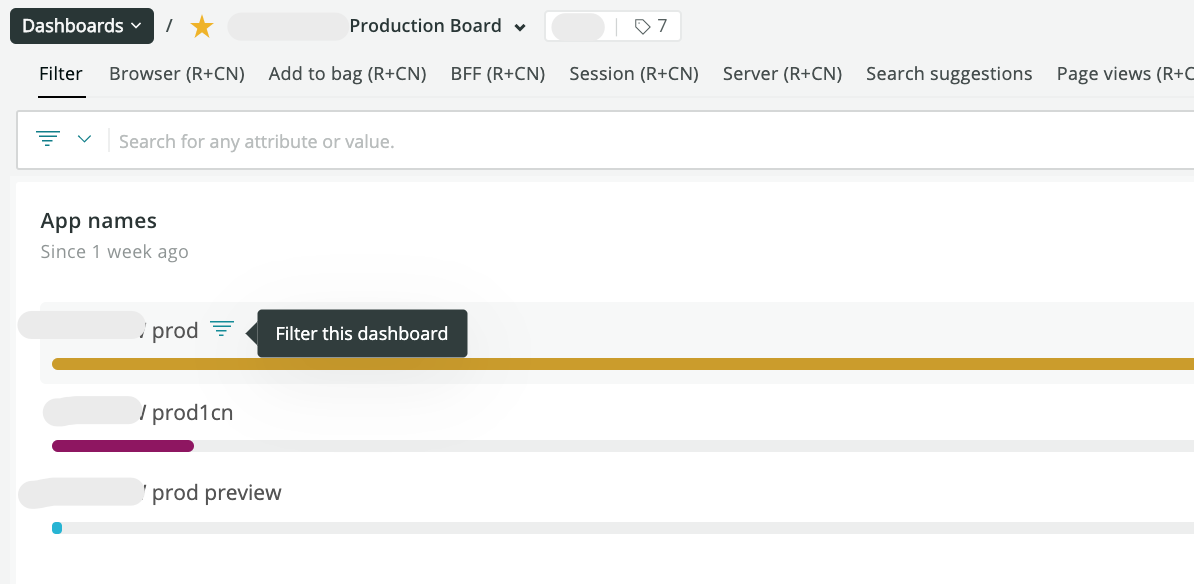Select the Server (R+CN) tab
The image size is (1194, 584).
(782, 73)
